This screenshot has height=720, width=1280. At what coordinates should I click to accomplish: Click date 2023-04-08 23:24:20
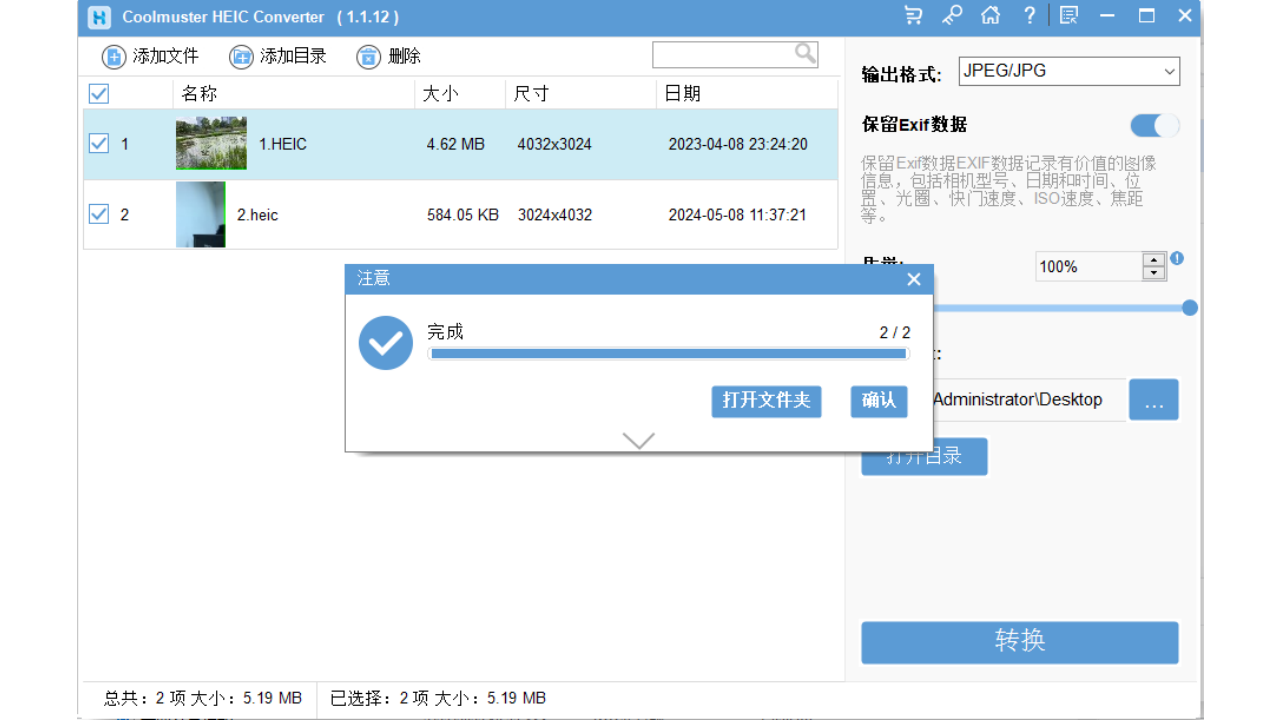738,144
